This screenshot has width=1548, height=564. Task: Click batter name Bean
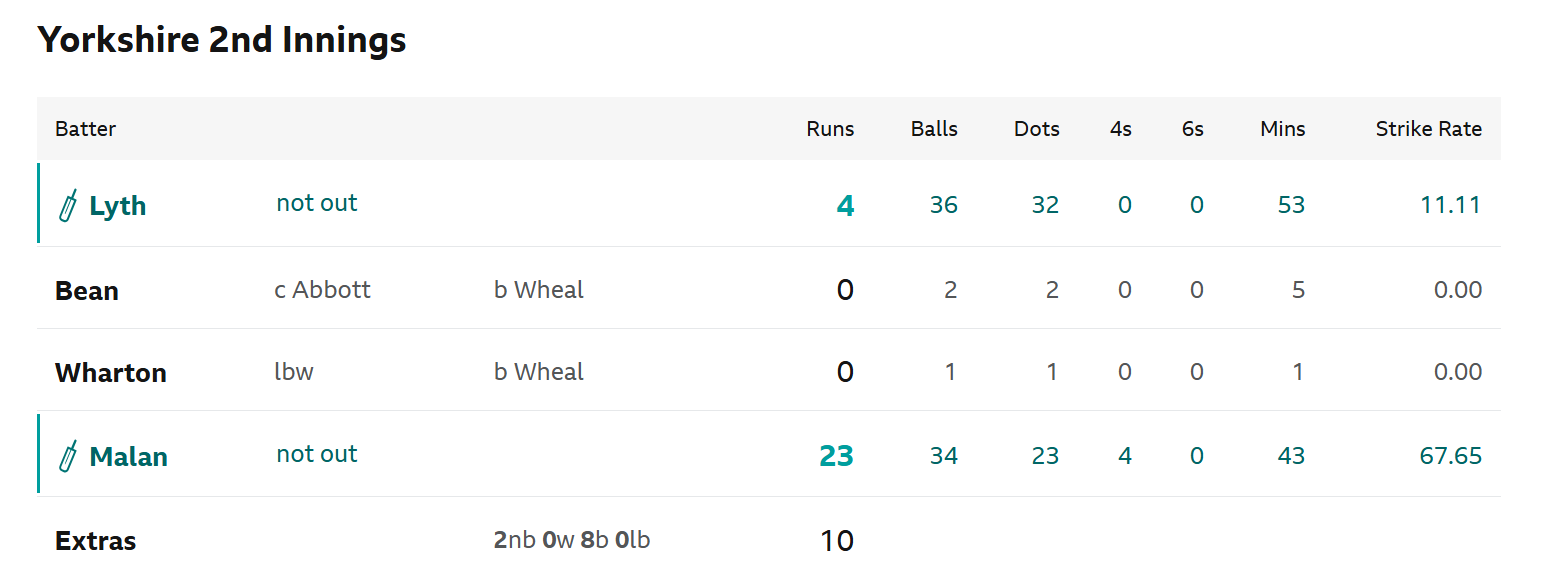point(87,291)
